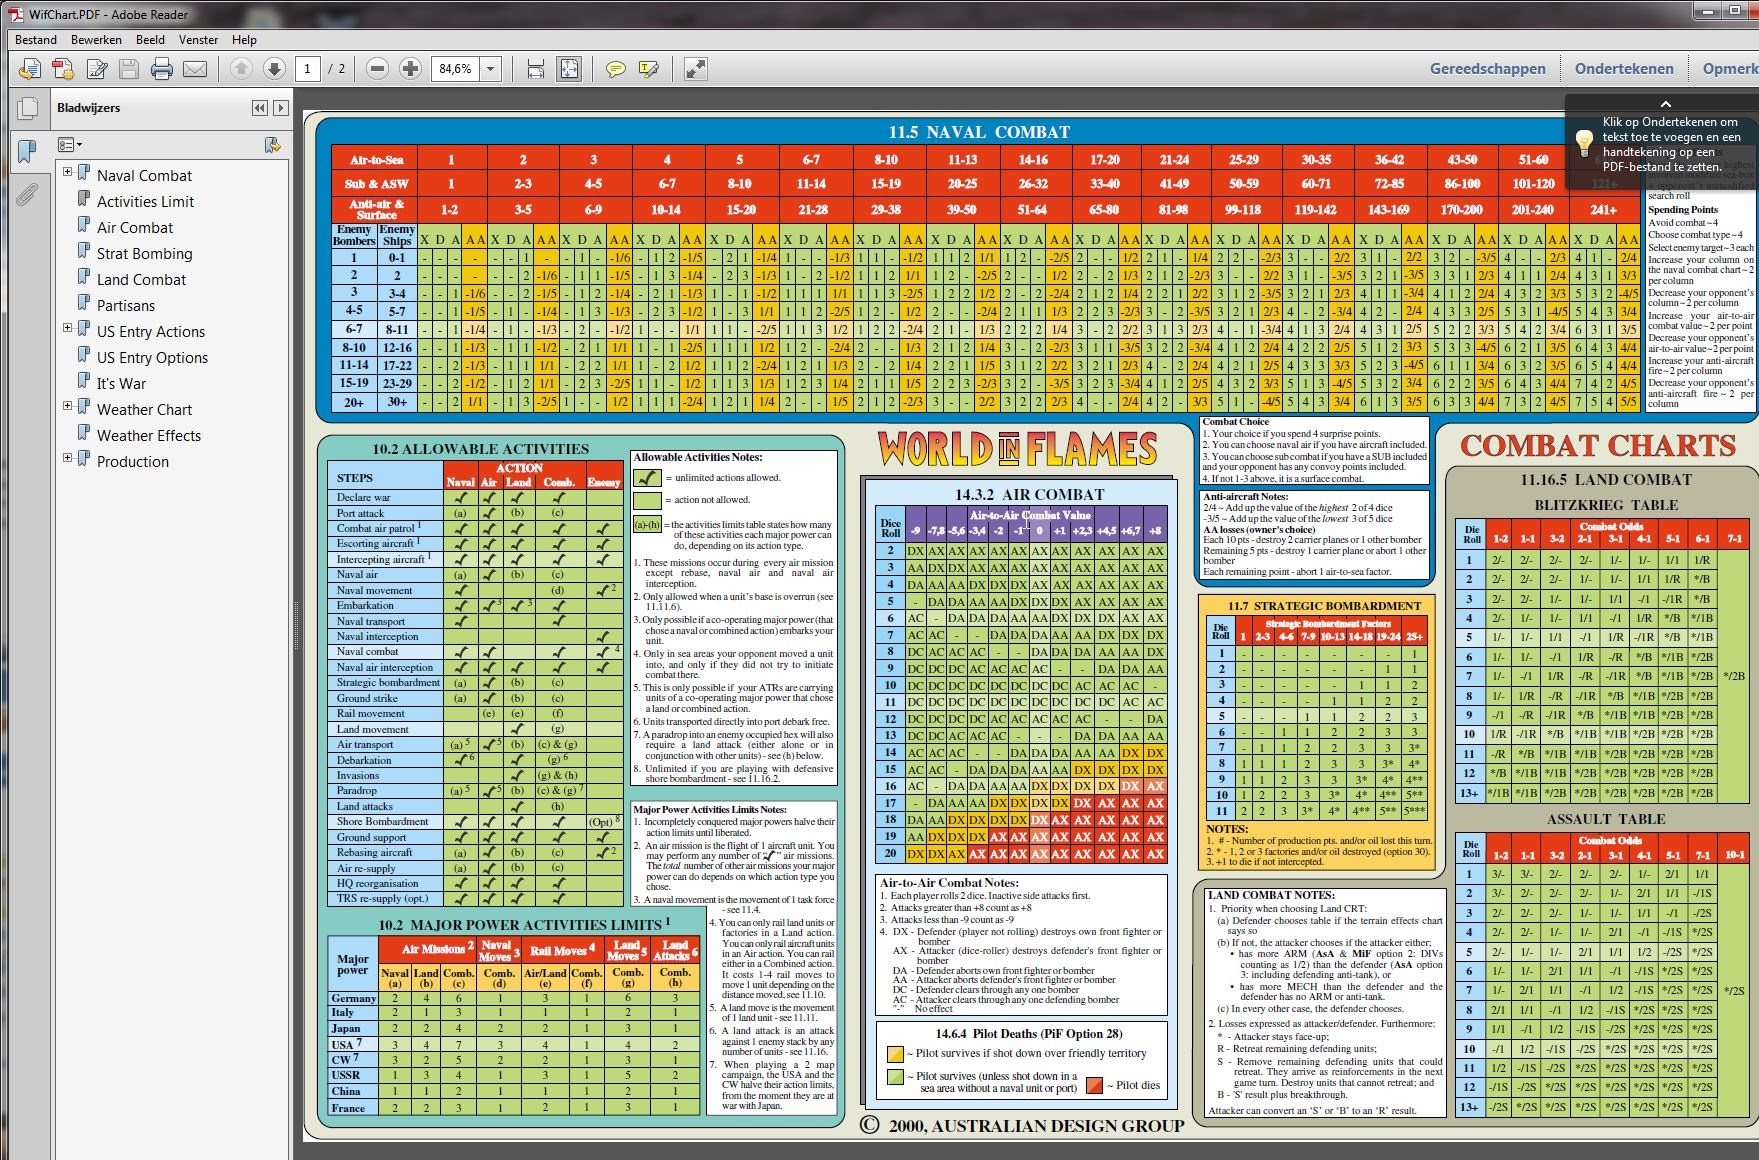Select the Naval Combat bookmark
Screen dimensions: 1759x1160
coord(144,175)
